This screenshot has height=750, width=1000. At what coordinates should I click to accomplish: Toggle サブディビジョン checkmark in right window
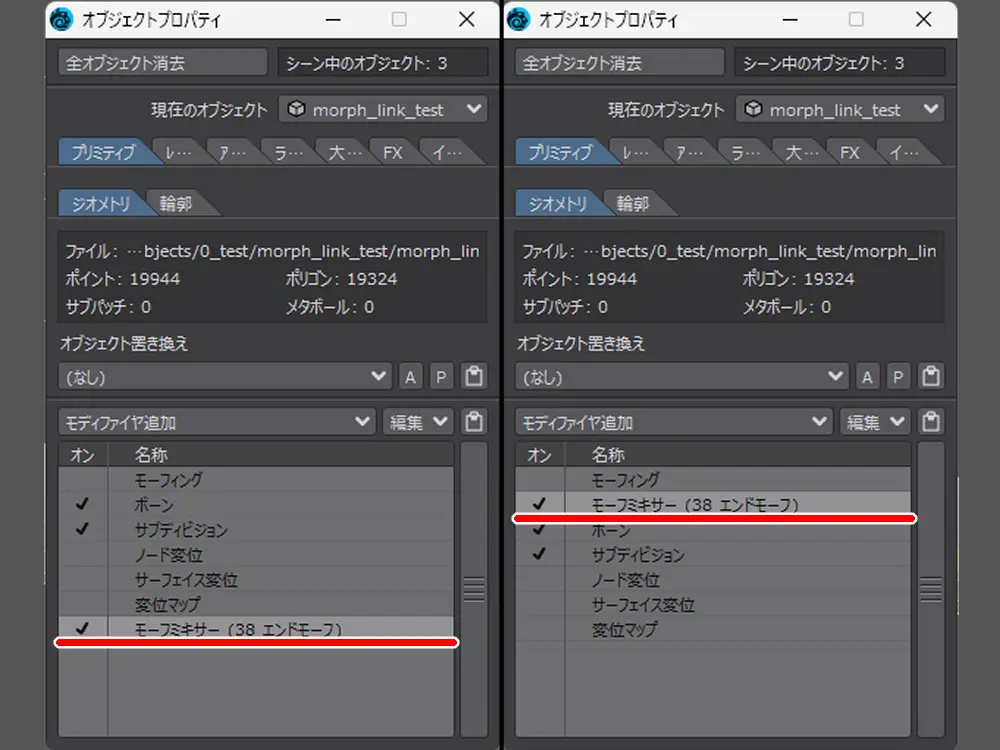tap(539, 554)
